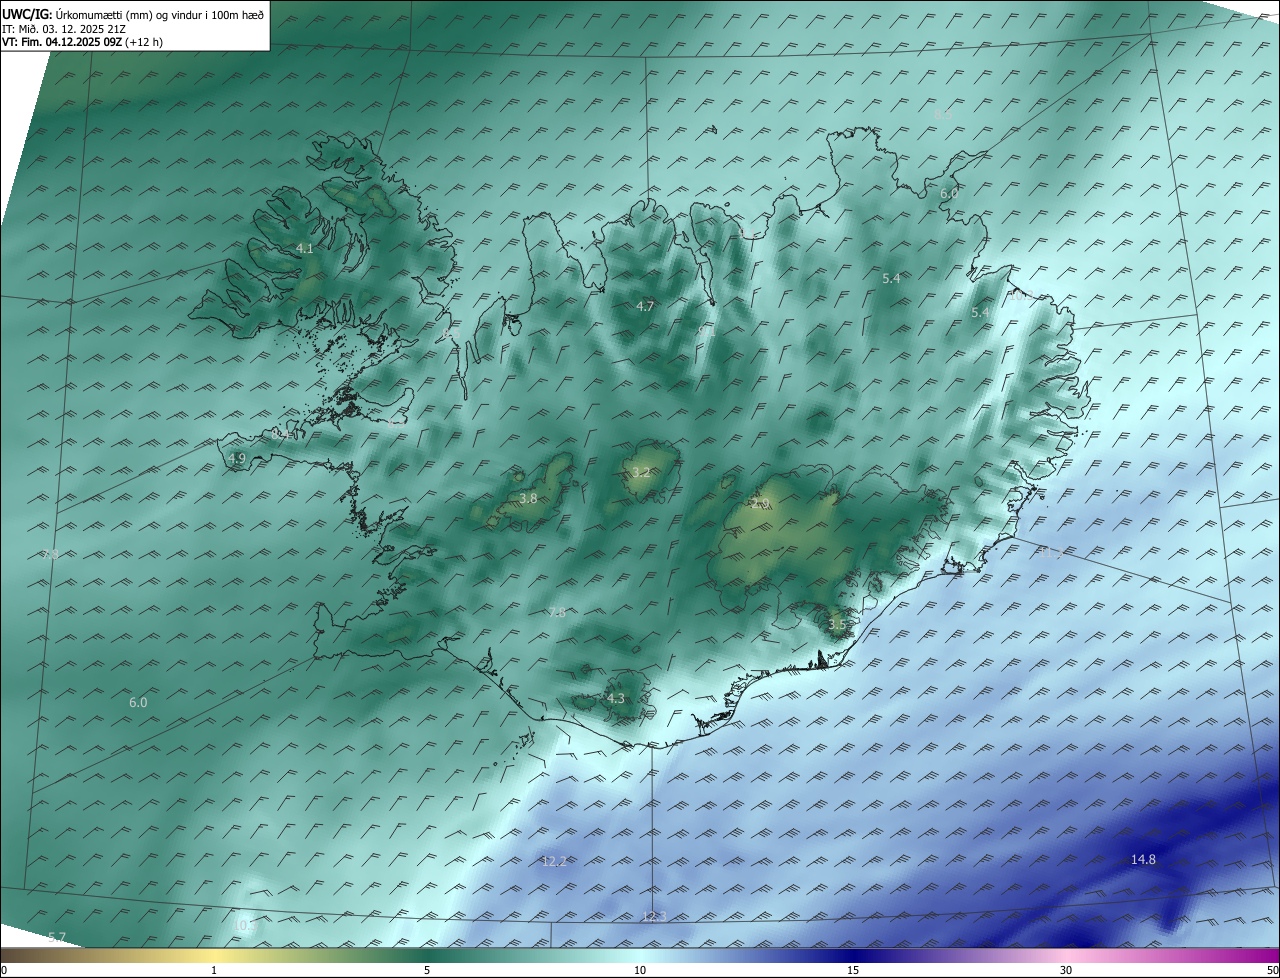Click the 12.3 value label near the bottom edge
The image size is (1280, 978).
point(654,916)
